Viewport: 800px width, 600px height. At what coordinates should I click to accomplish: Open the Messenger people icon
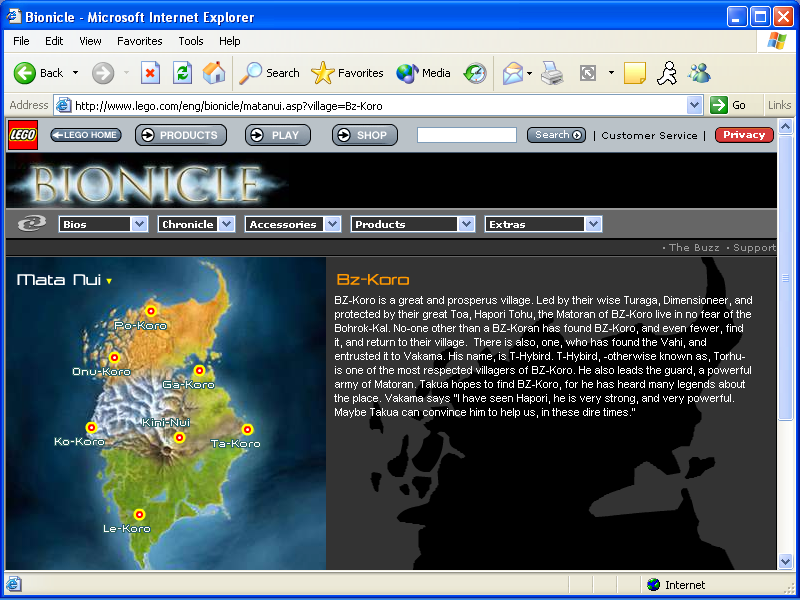[699, 73]
